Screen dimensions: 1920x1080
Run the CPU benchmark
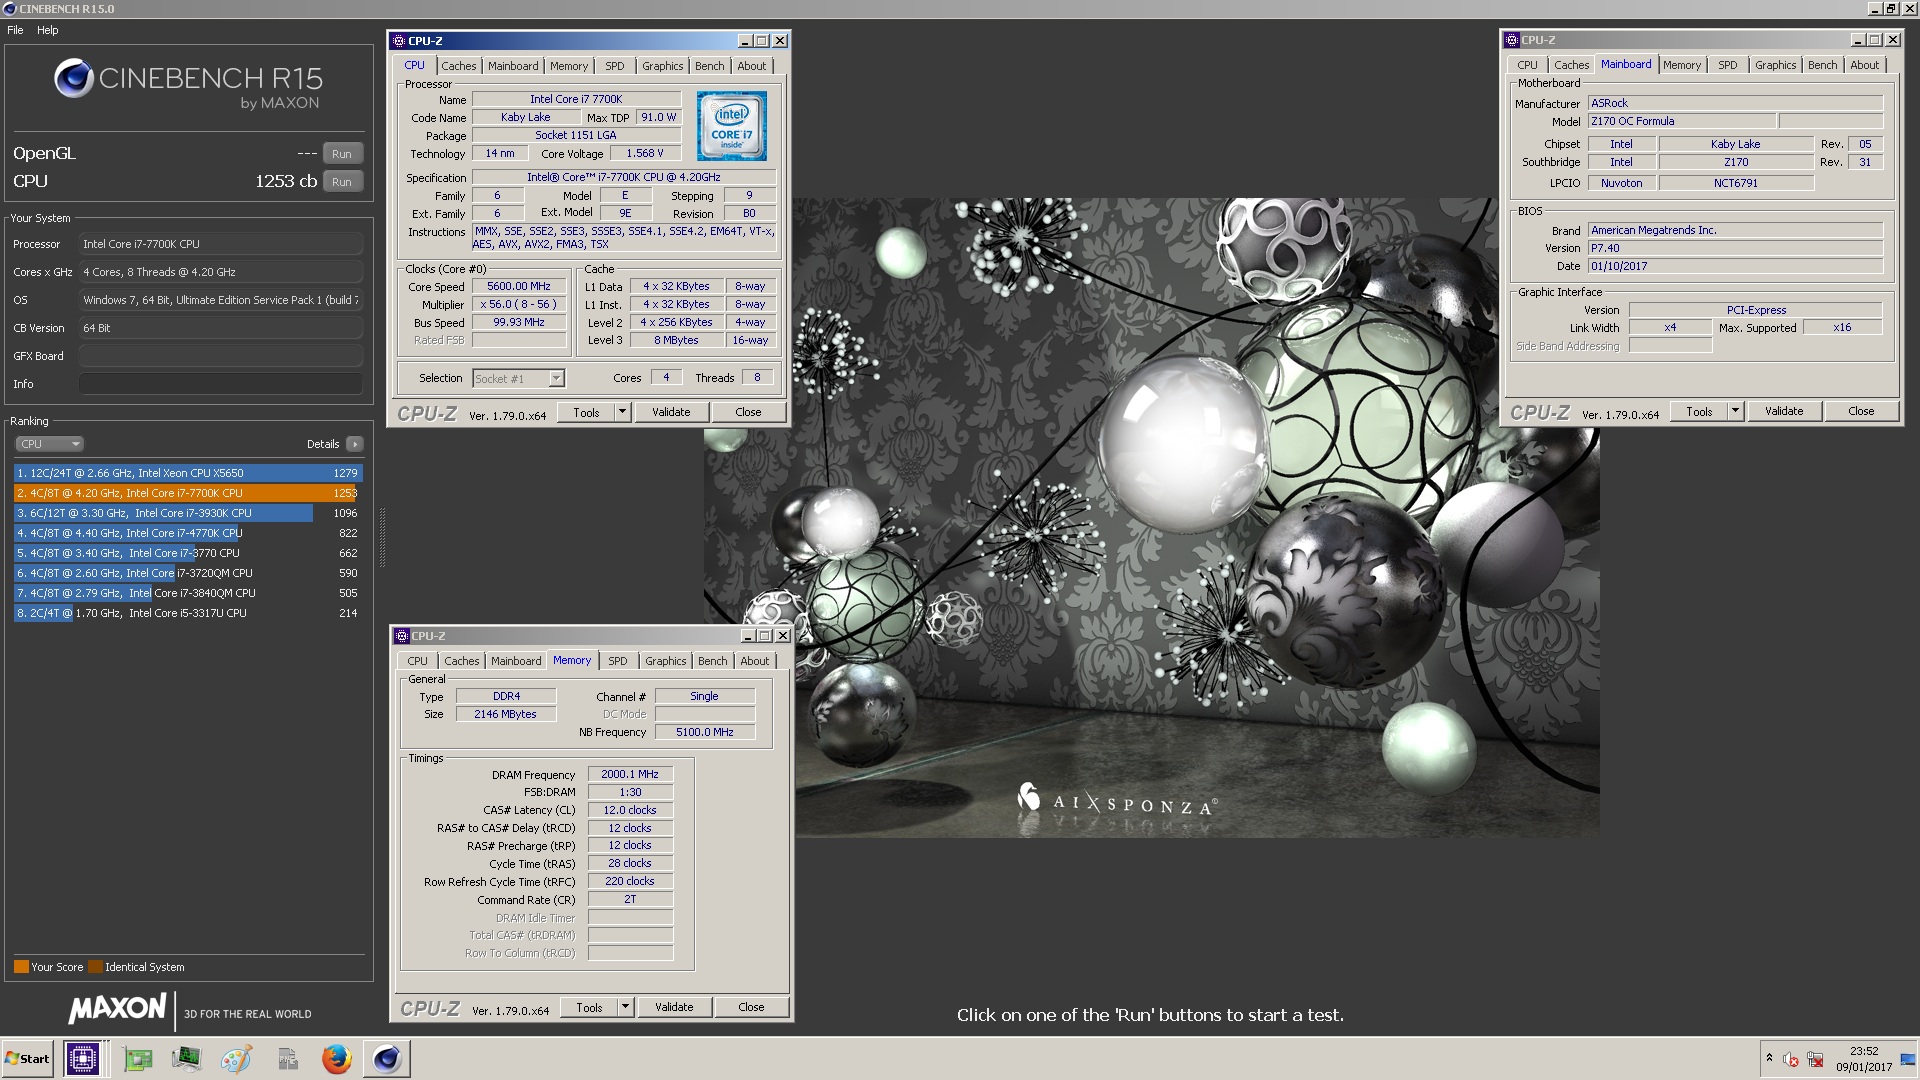point(342,182)
